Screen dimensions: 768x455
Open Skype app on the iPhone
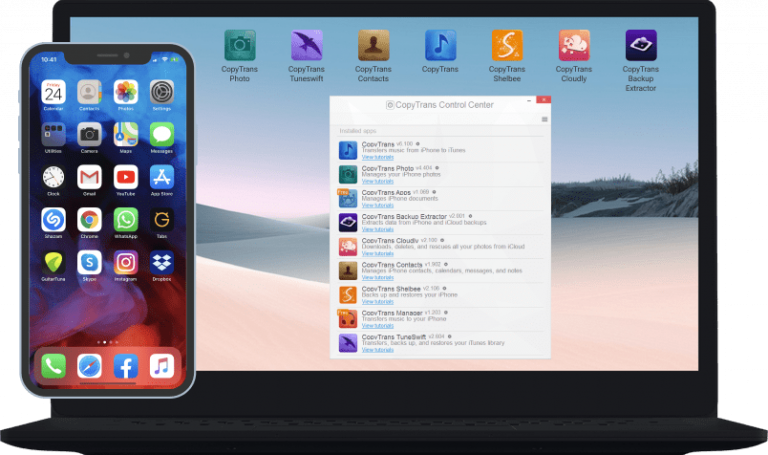click(x=89, y=263)
